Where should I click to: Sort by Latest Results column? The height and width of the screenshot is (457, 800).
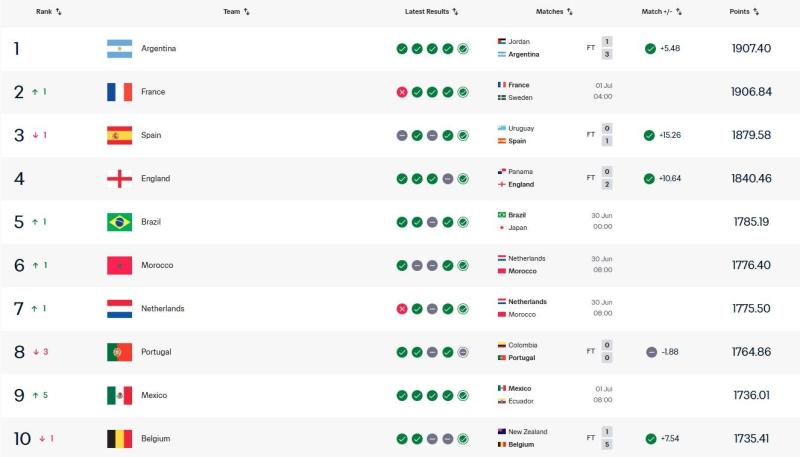click(x=432, y=11)
